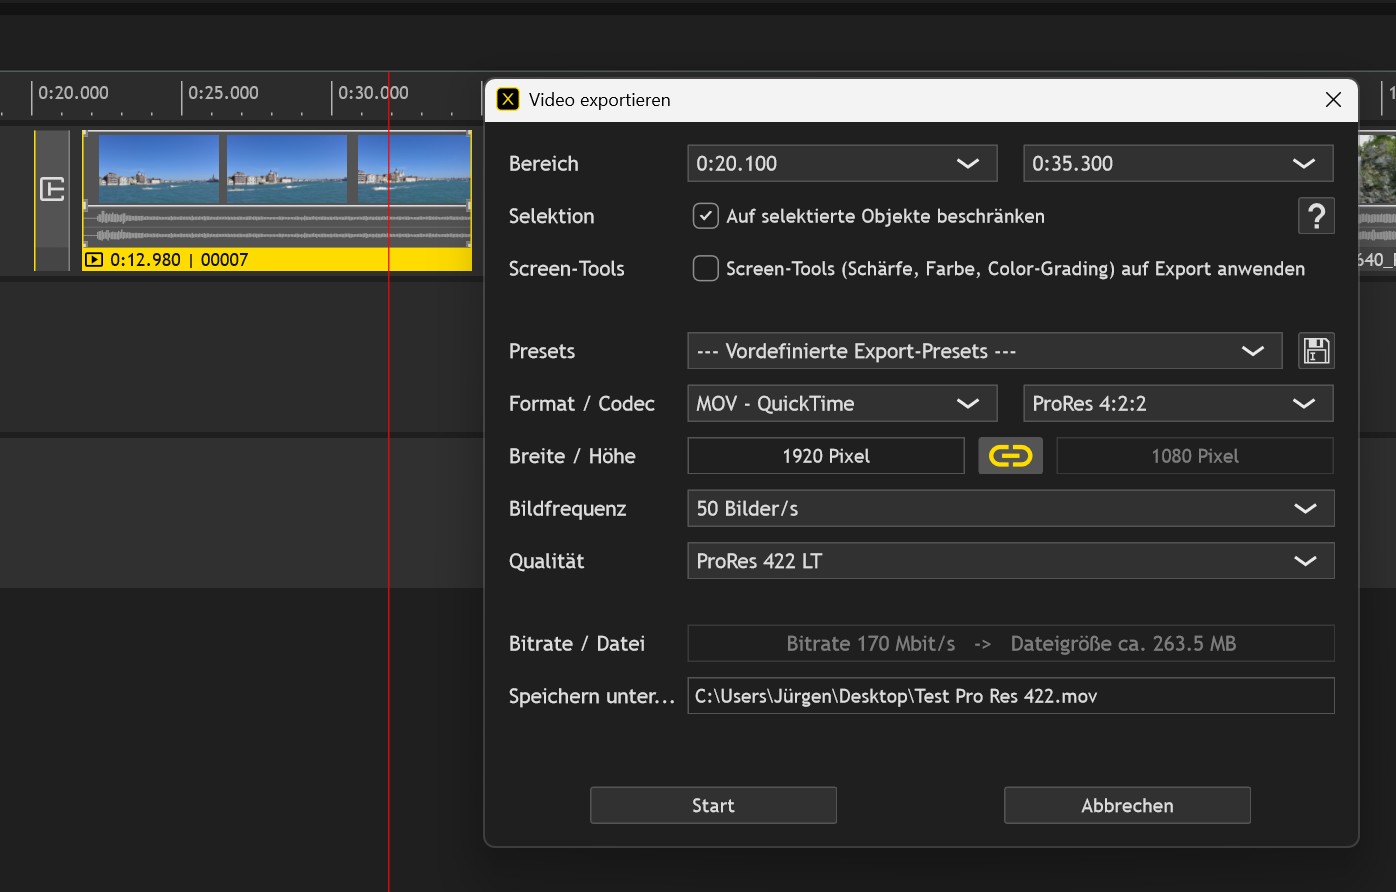
Task: Click the app logo in dialog title bar
Action: tap(508, 99)
